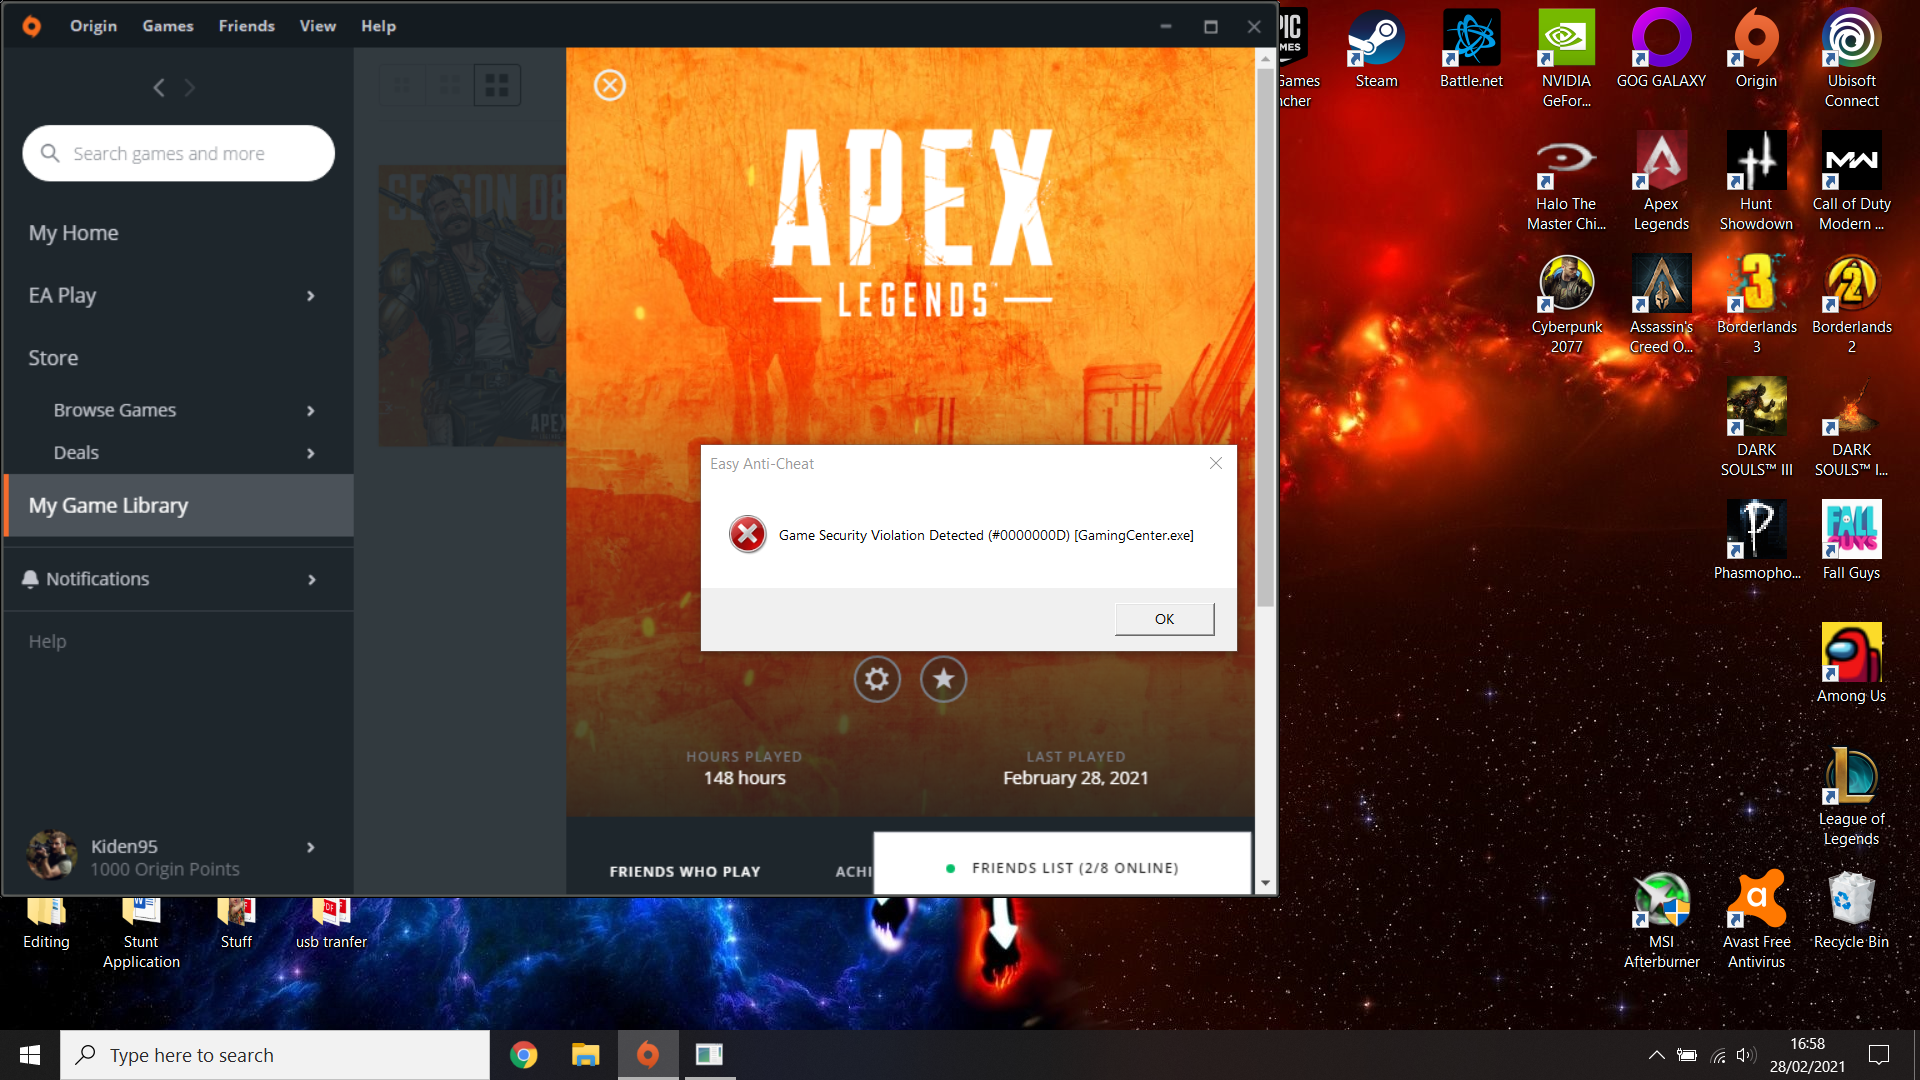Close the Apex Legends game details overlay
Screen dimensions: 1920x1080
coord(610,85)
